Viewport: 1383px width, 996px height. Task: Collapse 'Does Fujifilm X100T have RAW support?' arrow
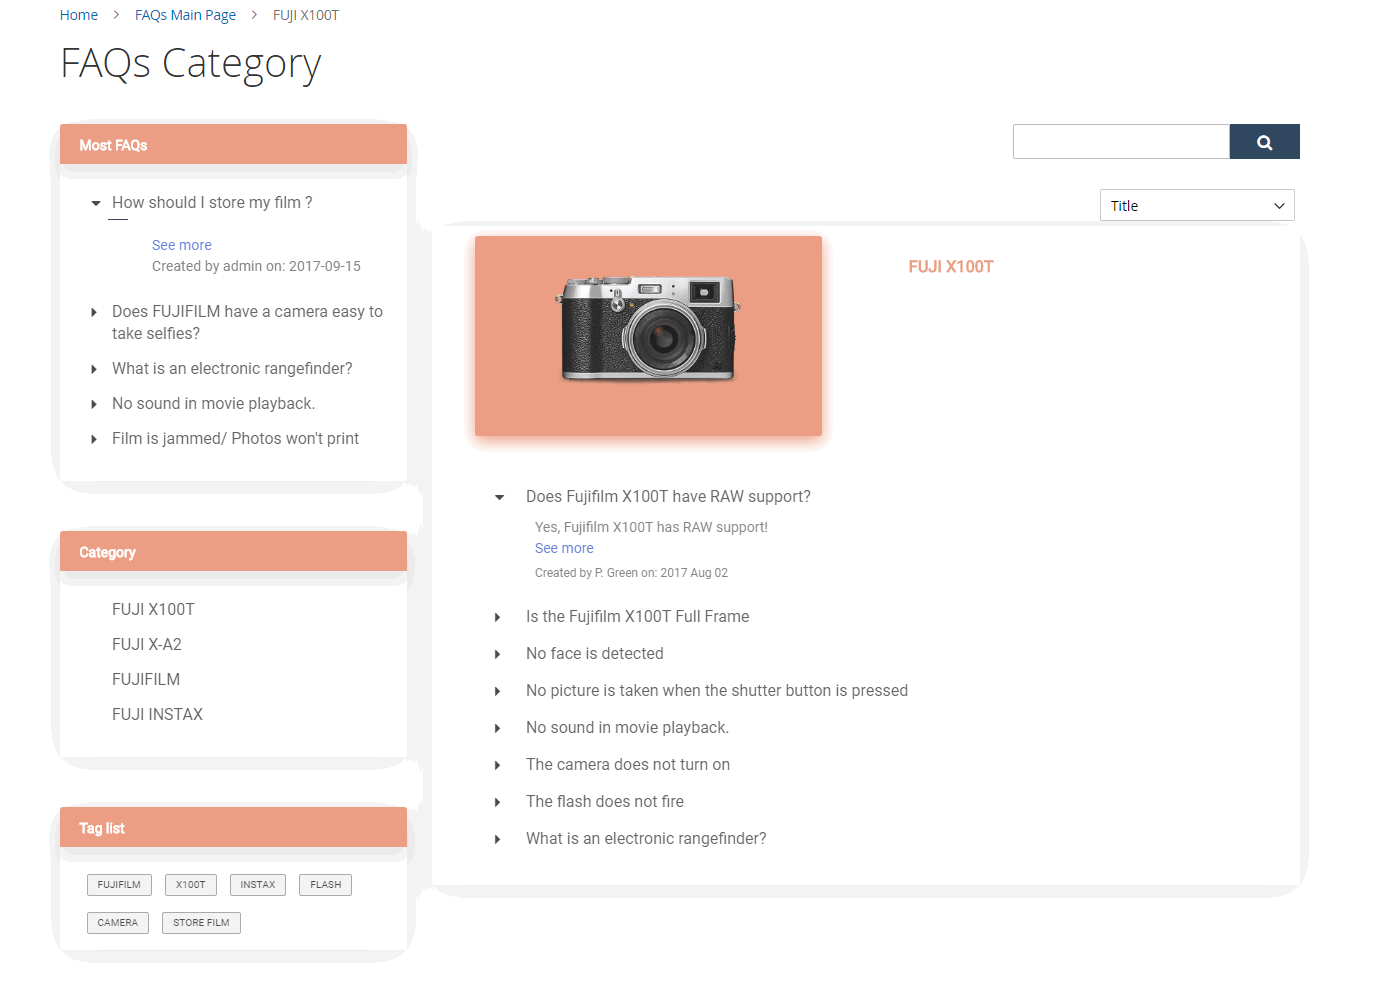coord(499,497)
